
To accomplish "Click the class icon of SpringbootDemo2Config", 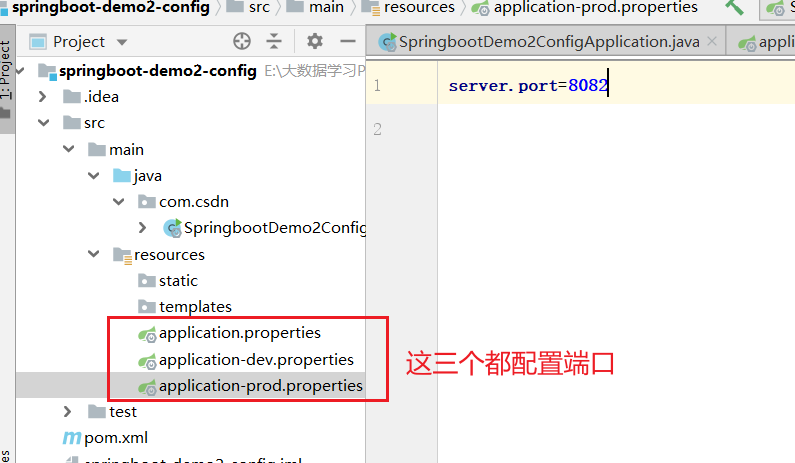I will click(172, 228).
